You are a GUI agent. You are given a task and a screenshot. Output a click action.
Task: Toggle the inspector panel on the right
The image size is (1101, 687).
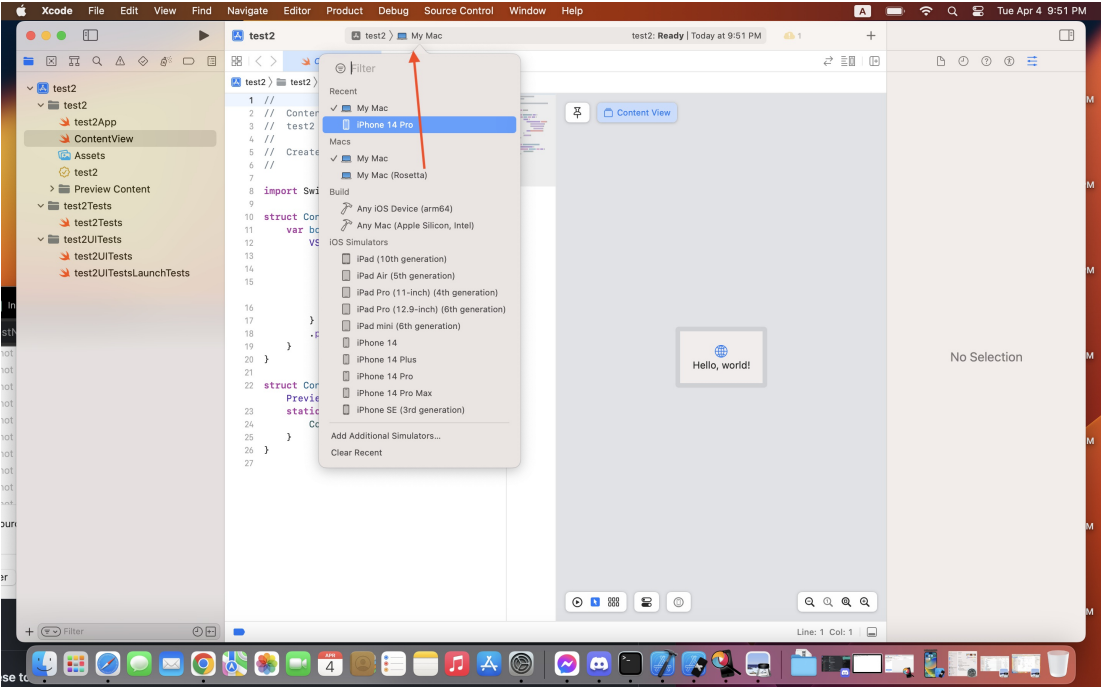click(x=1067, y=35)
